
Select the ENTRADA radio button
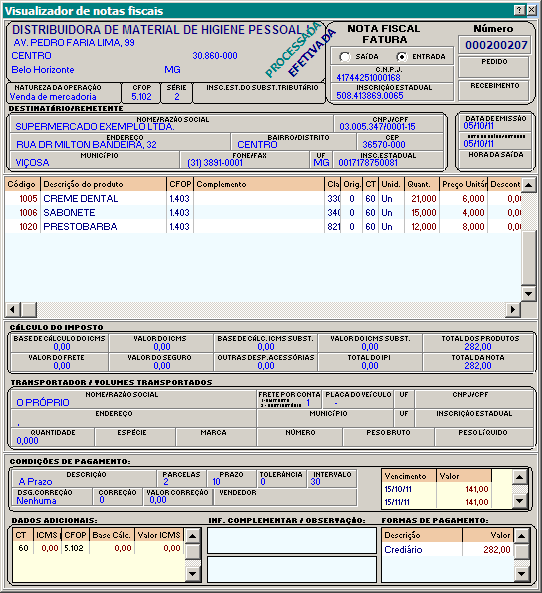click(x=401, y=57)
